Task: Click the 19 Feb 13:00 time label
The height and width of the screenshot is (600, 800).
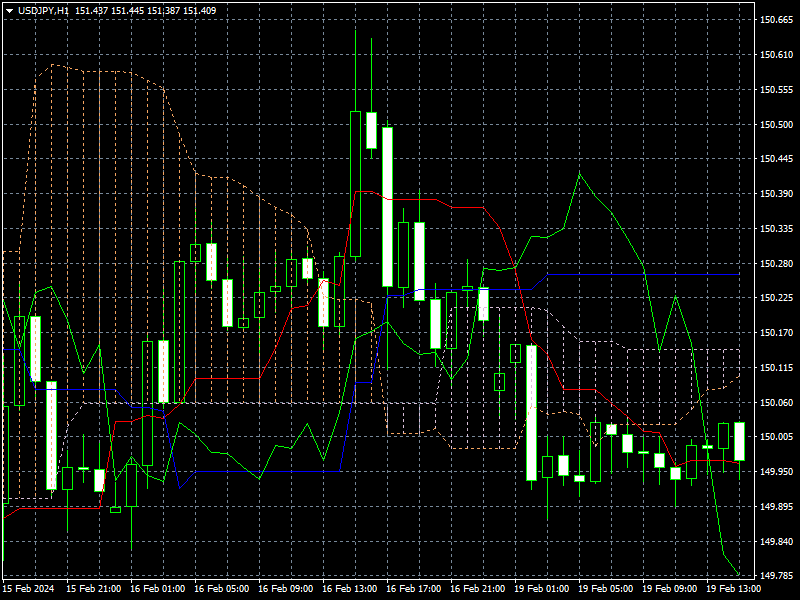Action: click(735, 589)
